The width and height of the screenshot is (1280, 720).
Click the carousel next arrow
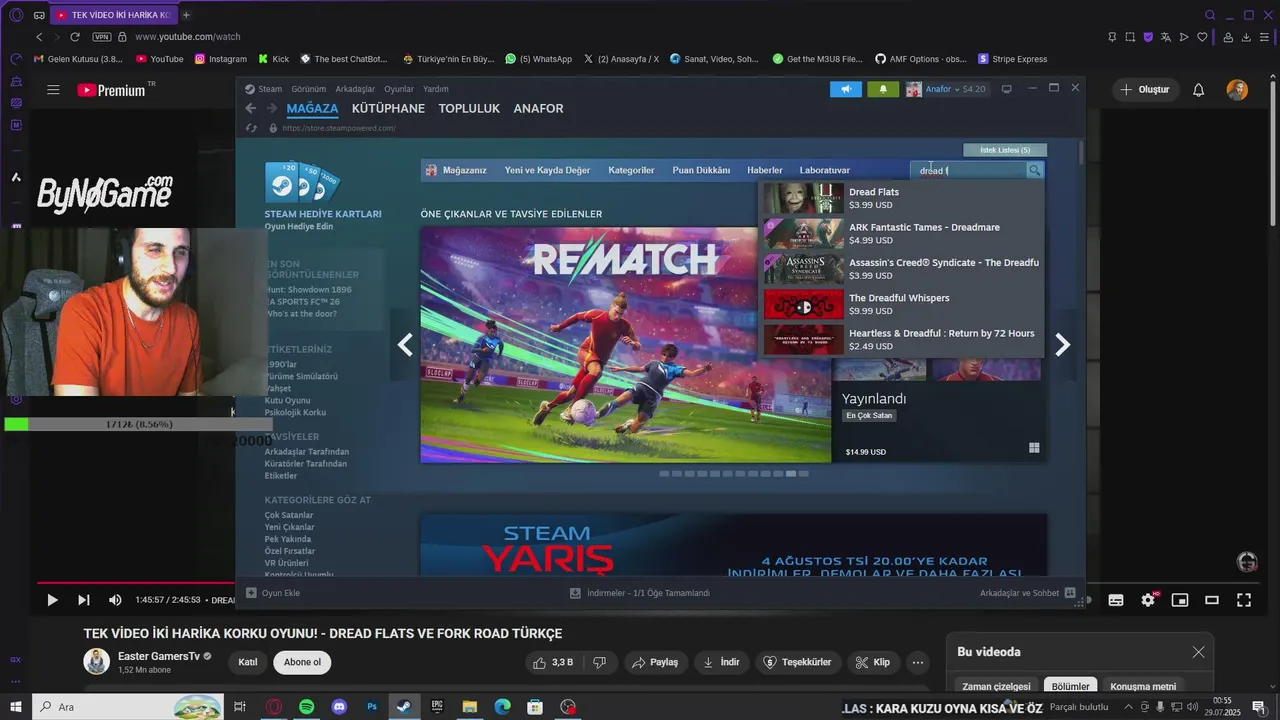[1063, 345]
